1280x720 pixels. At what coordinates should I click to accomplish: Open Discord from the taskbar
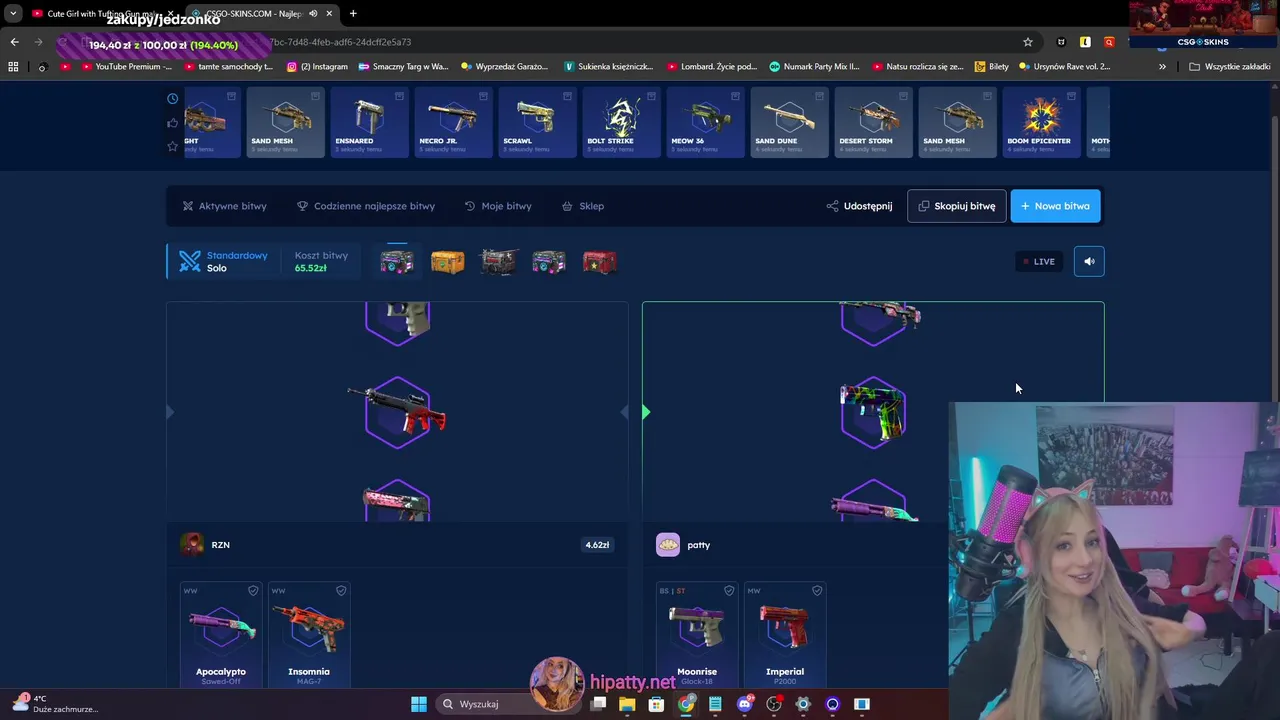tap(744, 704)
